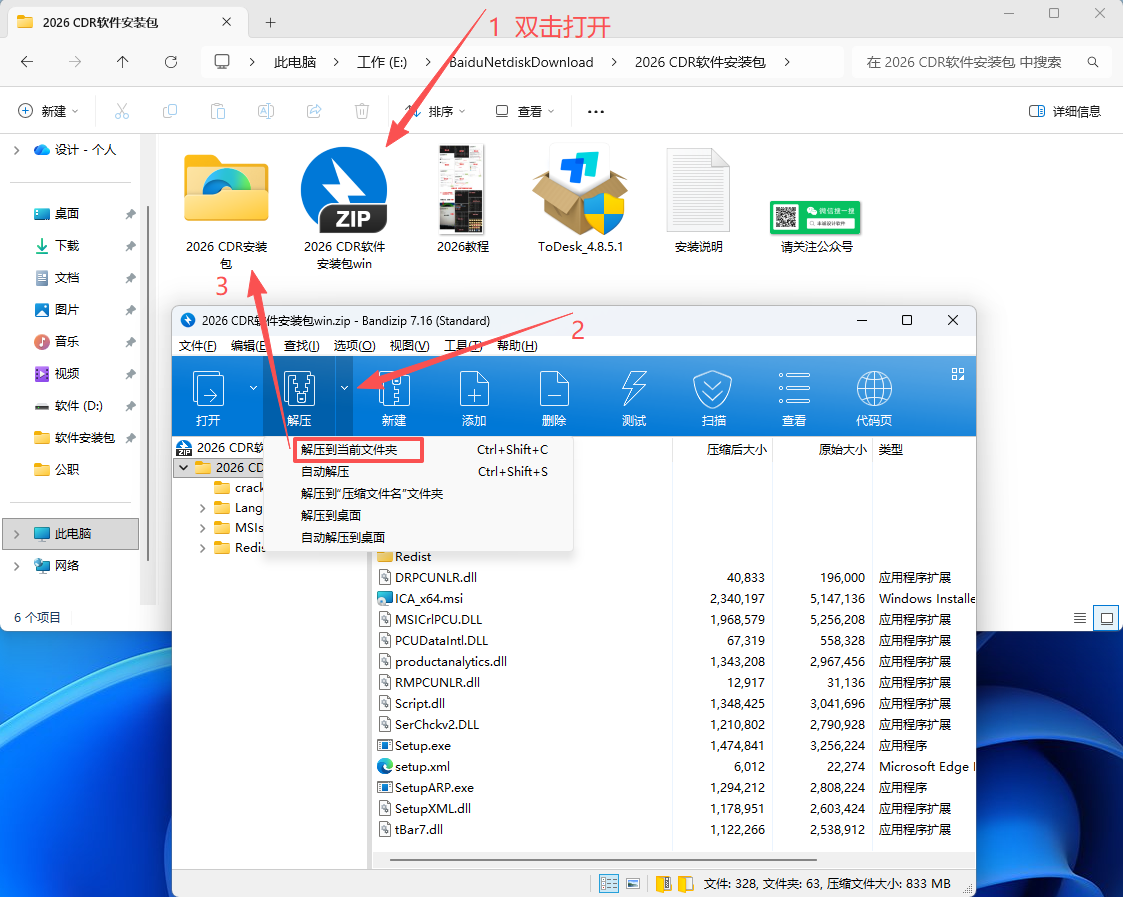Click Explorer Up arrow button
Screen dimensions: 1123x897
pos(122,62)
